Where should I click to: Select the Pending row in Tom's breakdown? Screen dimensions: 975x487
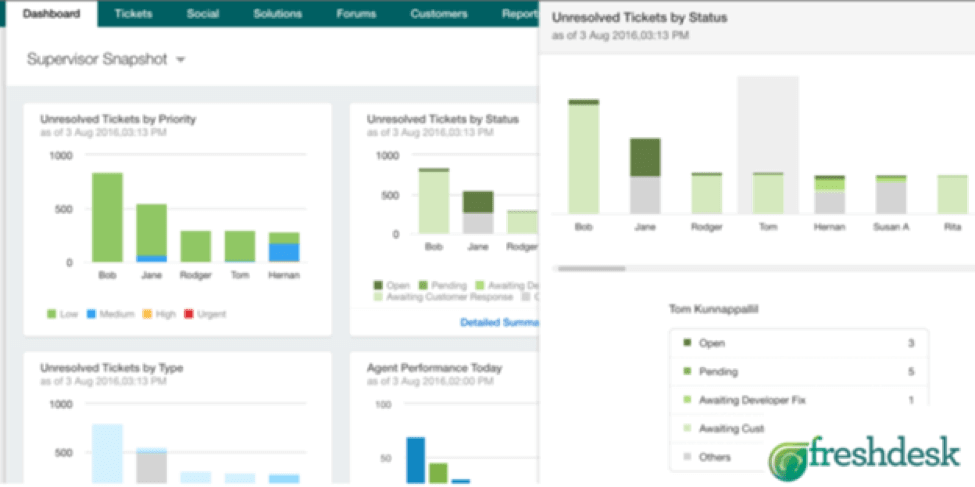(798, 372)
